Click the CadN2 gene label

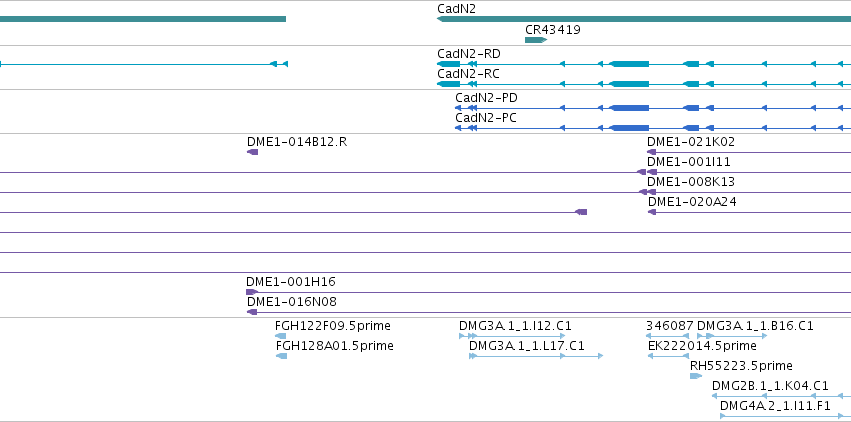pyautogui.click(x=456, y=9)
